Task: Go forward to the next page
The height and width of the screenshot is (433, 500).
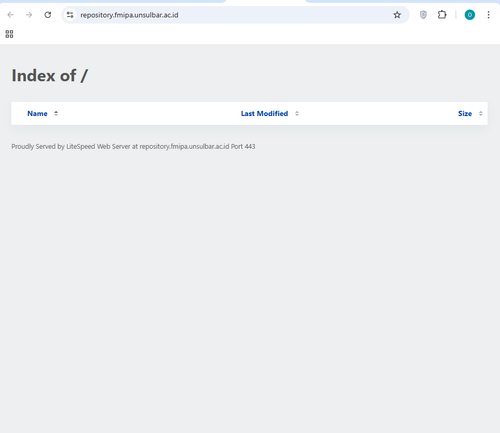Action: coord(29,15)
